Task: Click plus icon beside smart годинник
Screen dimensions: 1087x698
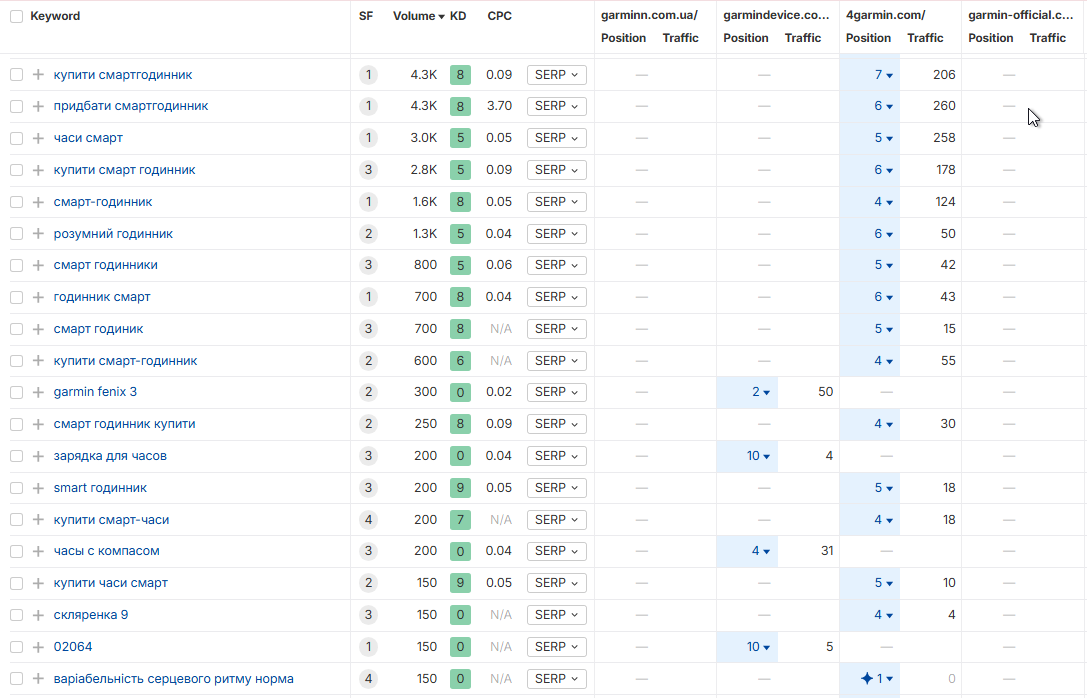Action: click(x=38, y=487)
